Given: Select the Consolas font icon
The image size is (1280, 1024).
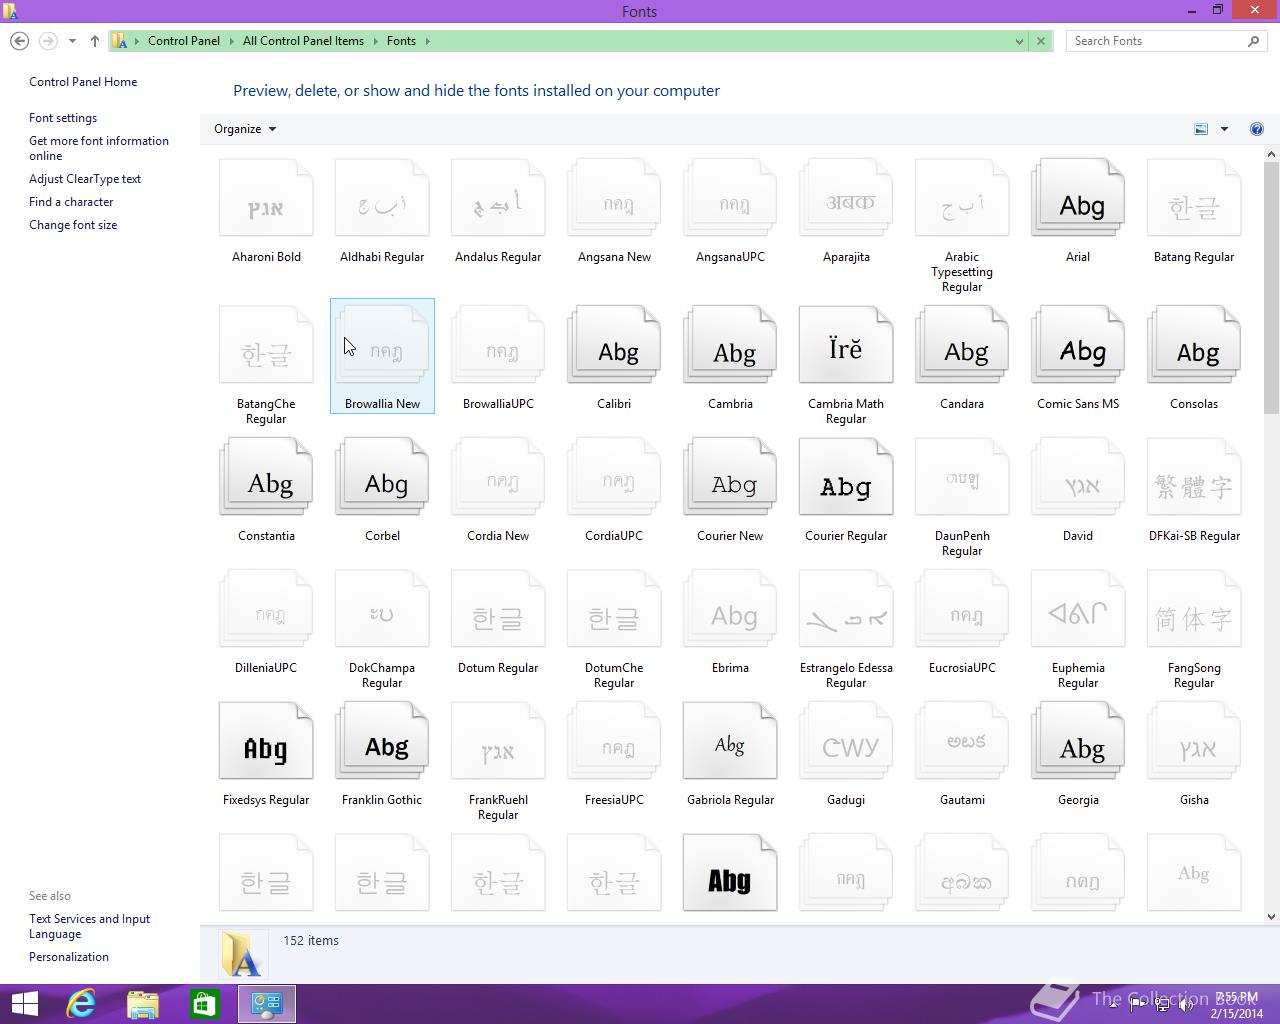Looking at the screenshot, I should [1194, 346].
